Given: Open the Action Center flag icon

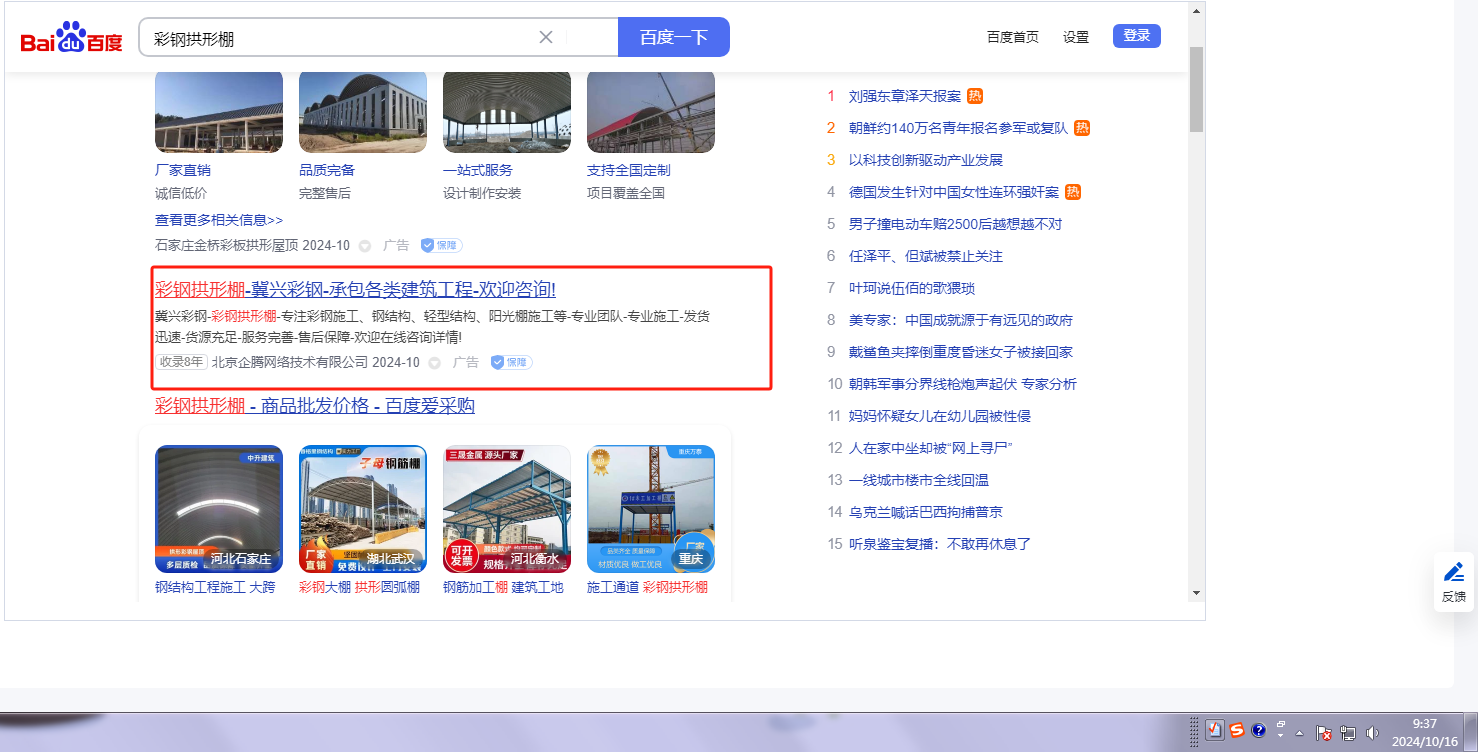Looking at the screenshot, I should click(1324, 732).
